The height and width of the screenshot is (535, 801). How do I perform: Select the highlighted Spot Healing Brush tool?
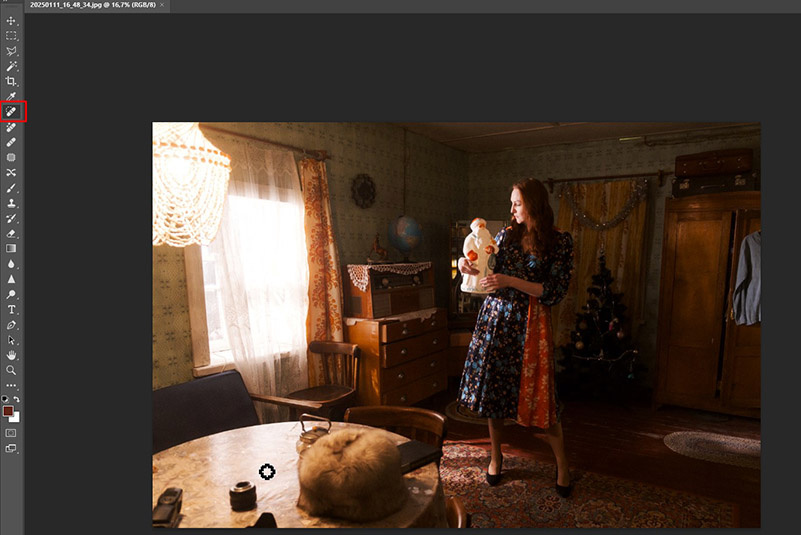coord(11,111)
